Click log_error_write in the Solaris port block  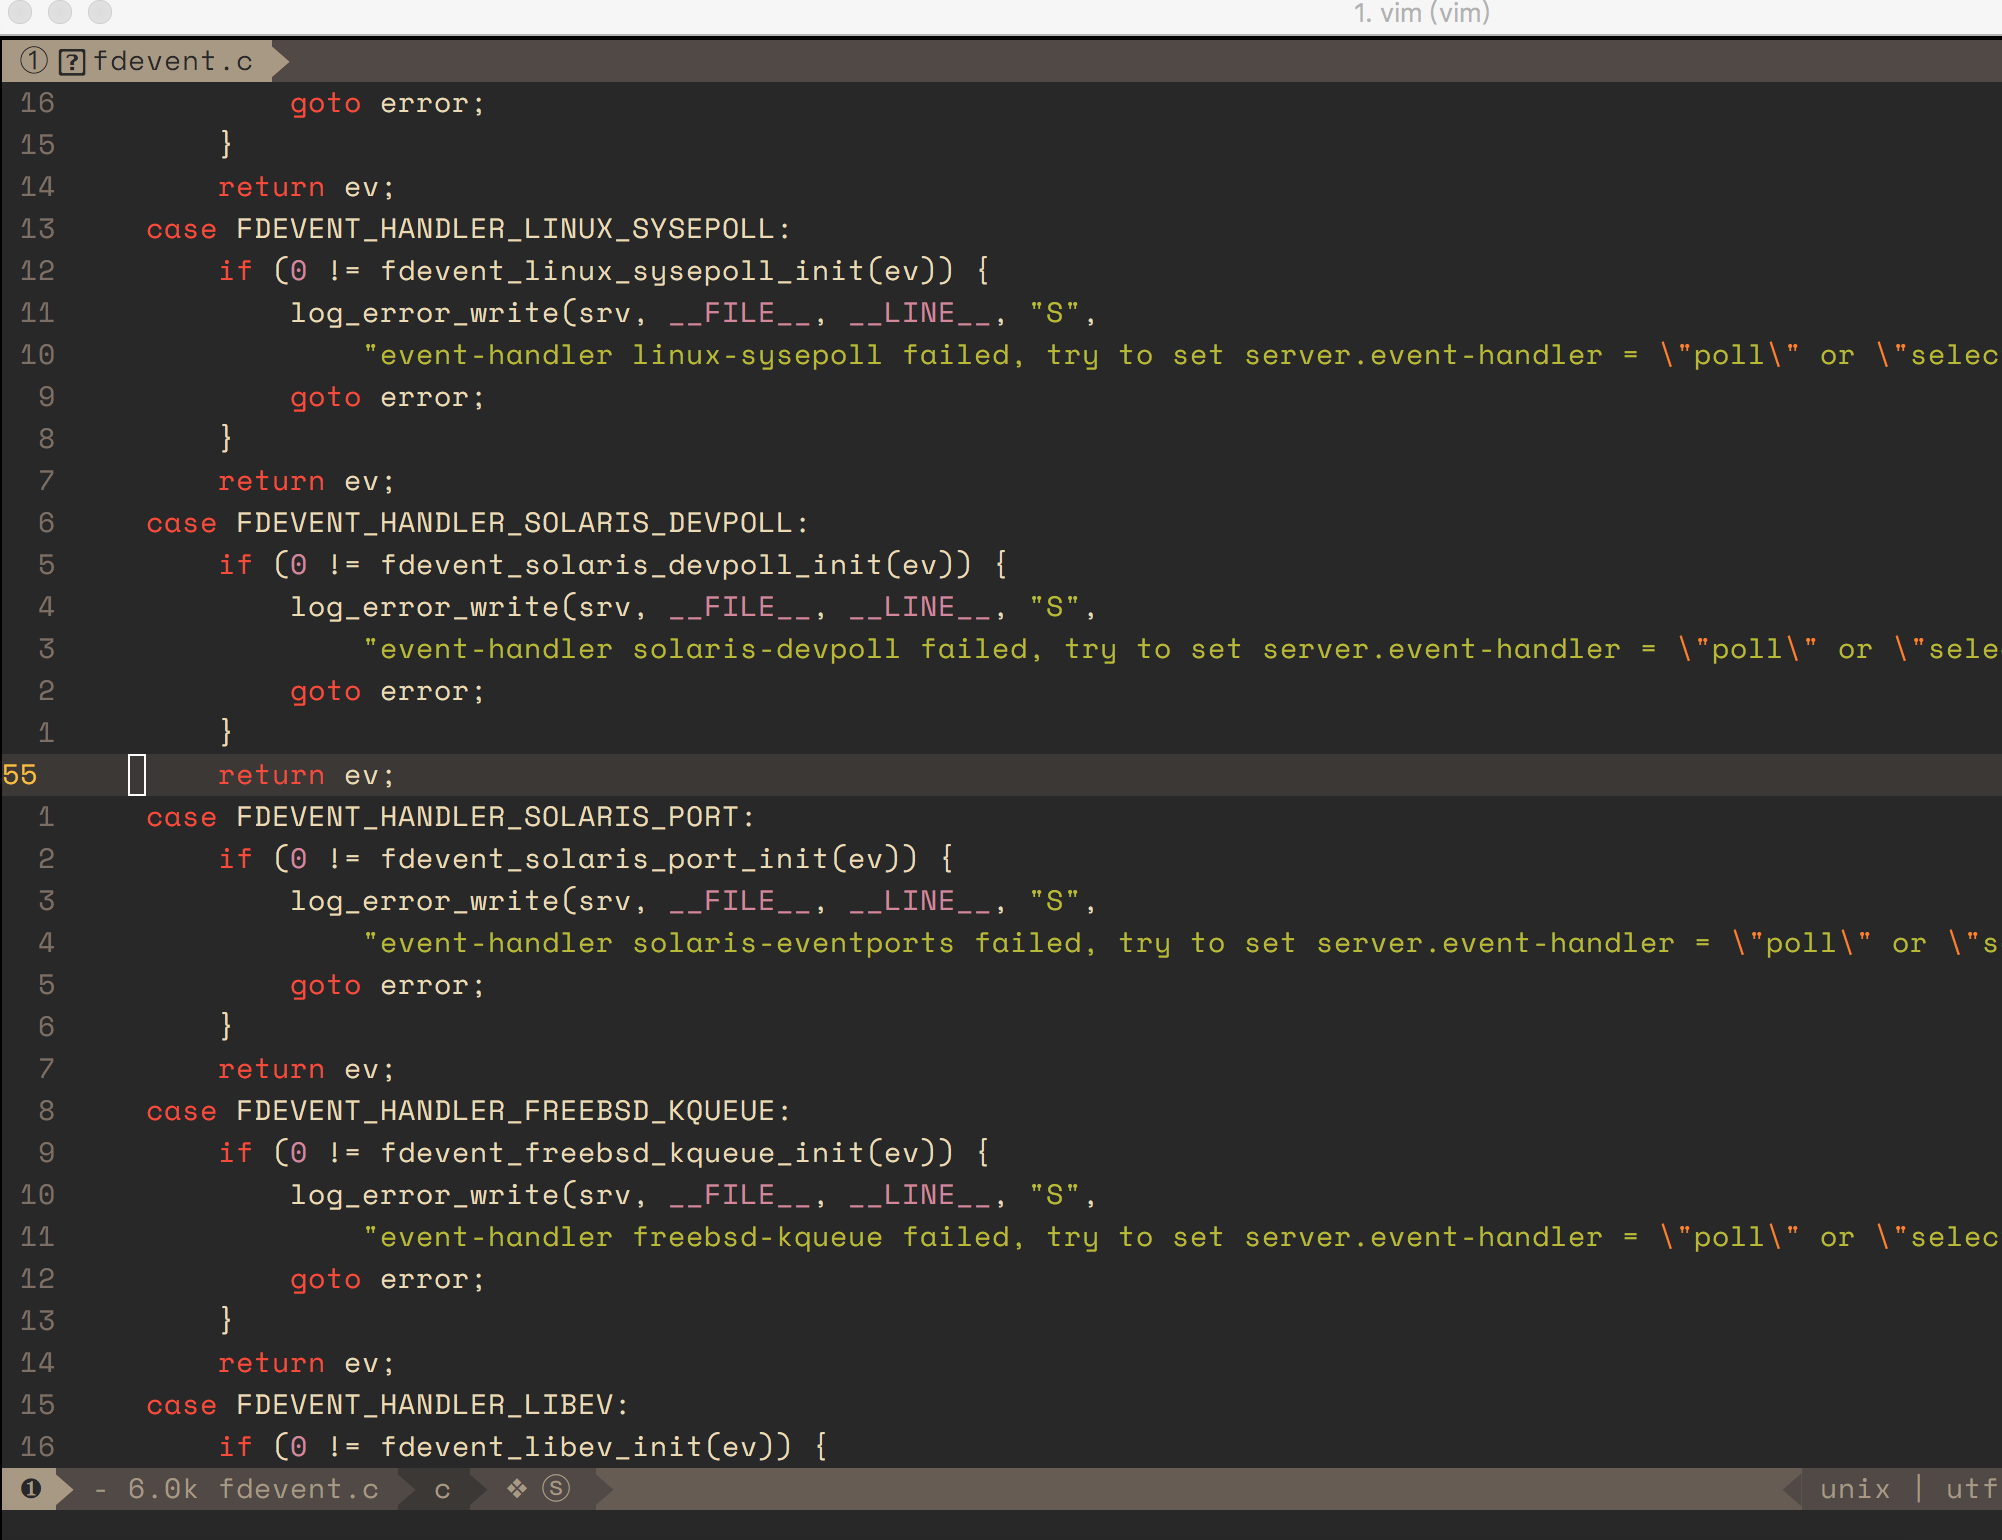pos(424,901)
